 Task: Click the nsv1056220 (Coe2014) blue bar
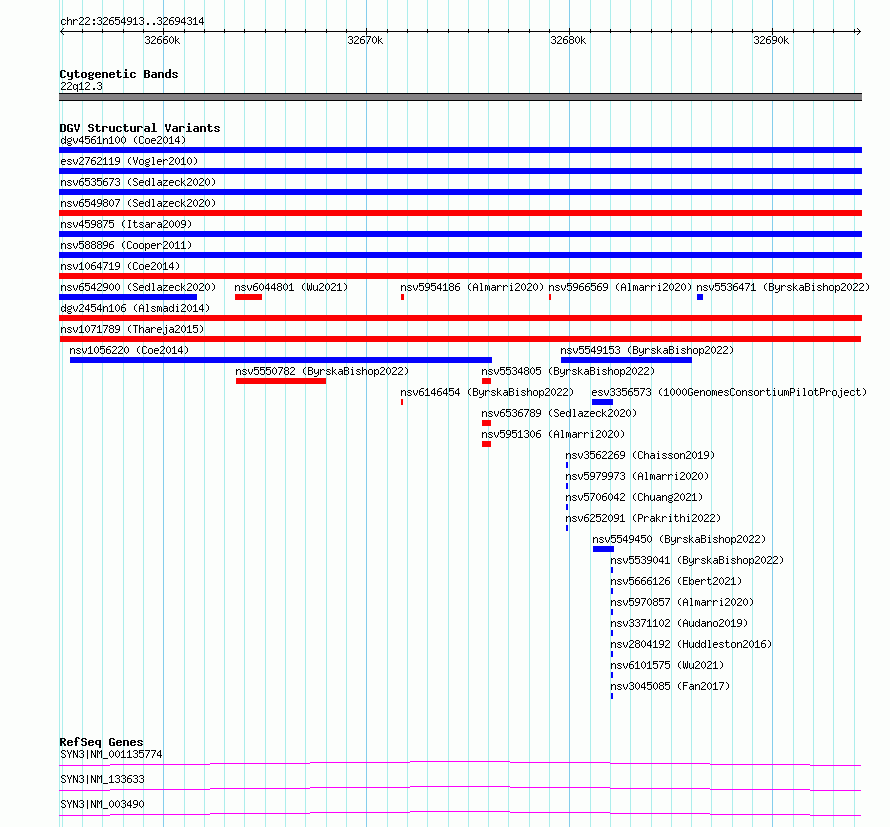pyautogui.click(x=281, y=360)
